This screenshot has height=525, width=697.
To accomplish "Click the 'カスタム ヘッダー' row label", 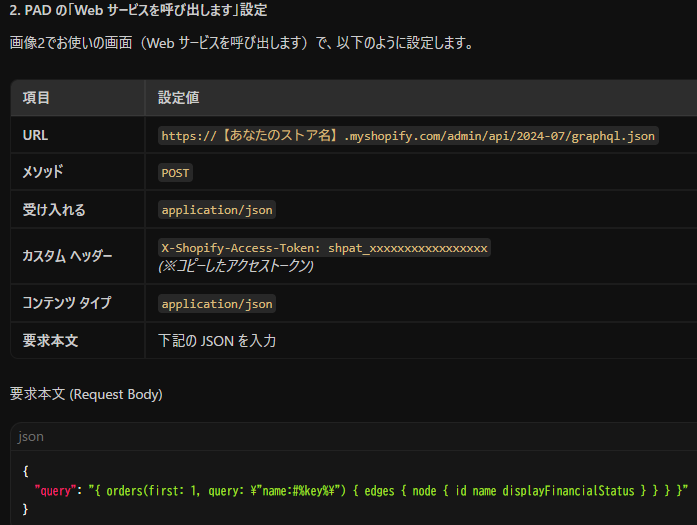I will click(x=67, y=256).
